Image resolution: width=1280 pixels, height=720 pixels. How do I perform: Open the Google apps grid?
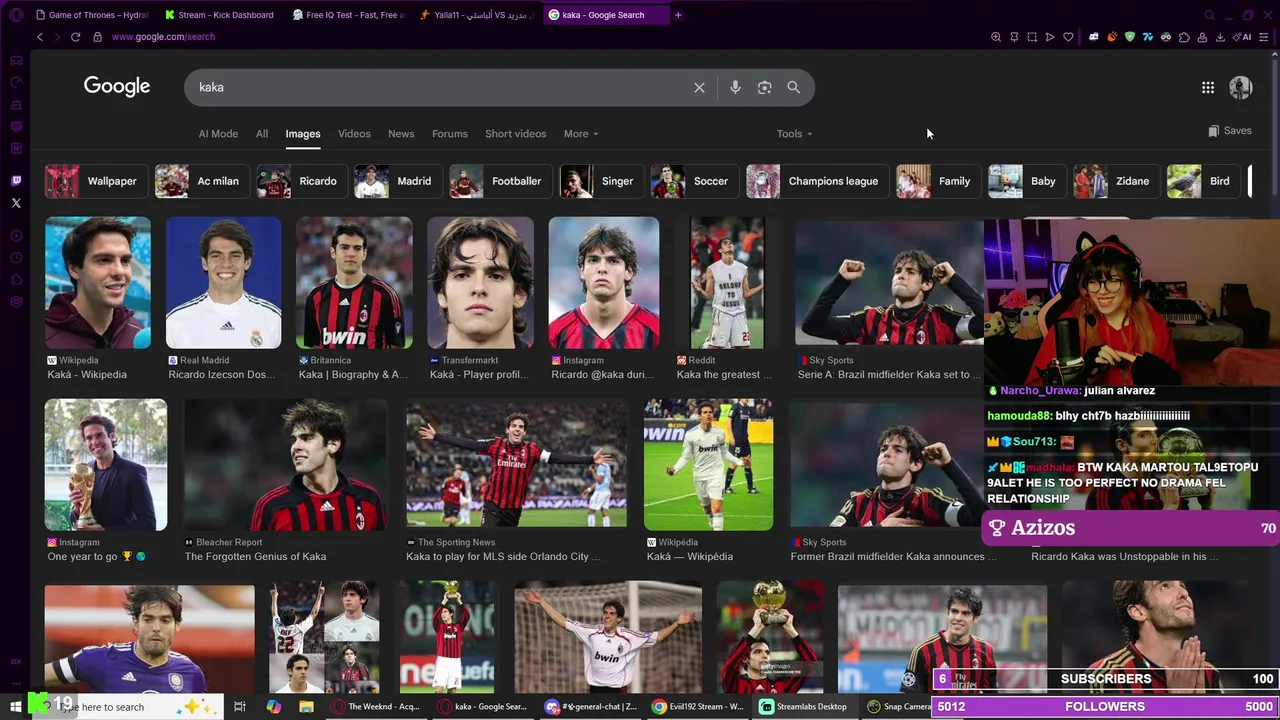point(1208,88)
